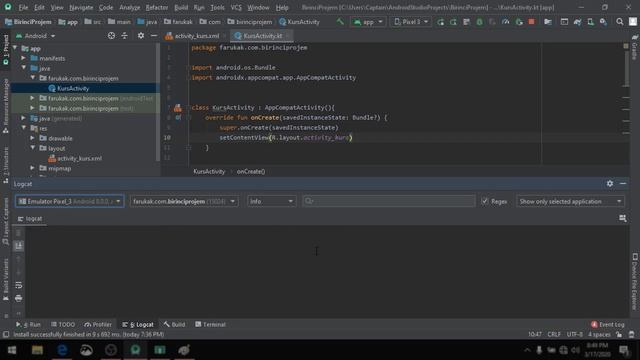Hide the Project panel with minus icon
The image size is (640, 360).
(x=154, y=36)
